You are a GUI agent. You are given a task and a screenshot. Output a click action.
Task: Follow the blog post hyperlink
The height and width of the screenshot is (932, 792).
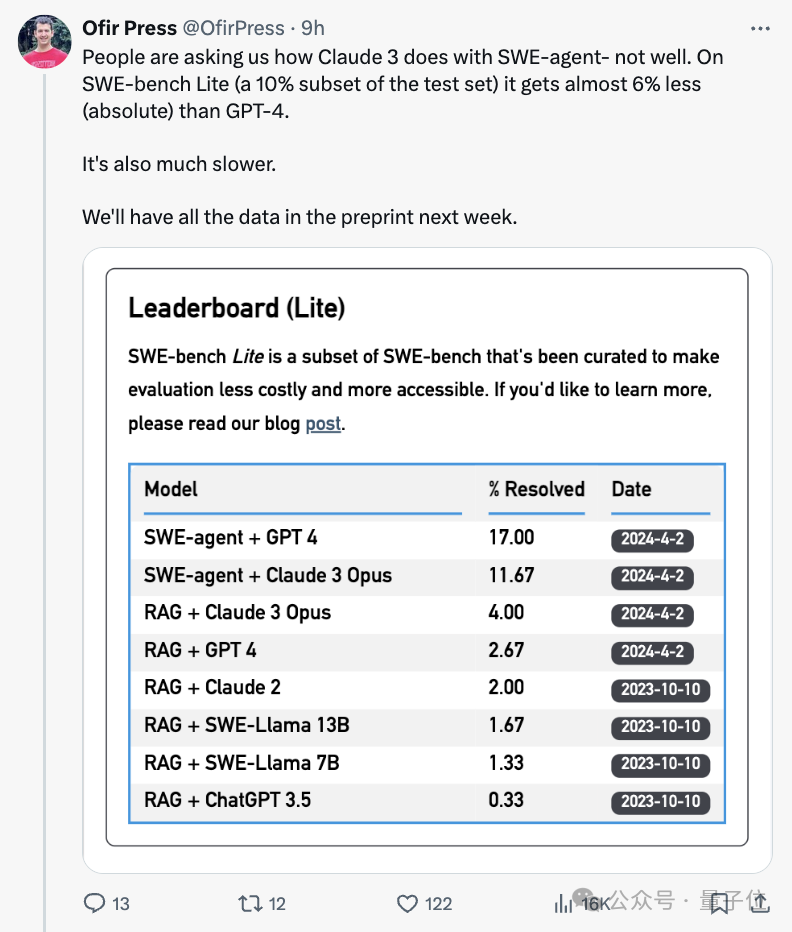click(x=323, y=424)
